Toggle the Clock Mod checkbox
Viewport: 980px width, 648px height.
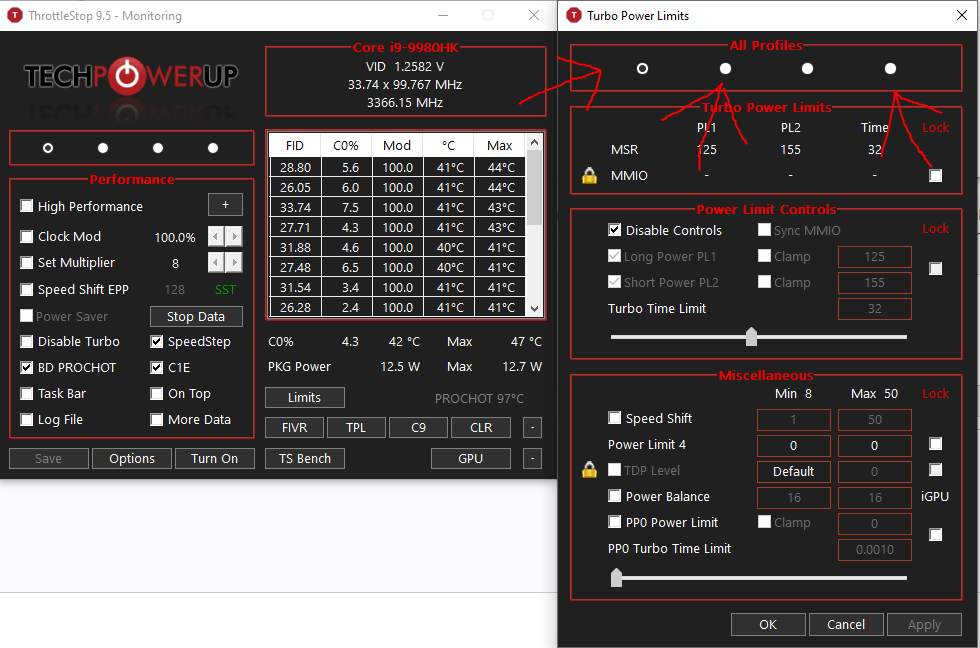pyautogui.click(x=26, y=236)
